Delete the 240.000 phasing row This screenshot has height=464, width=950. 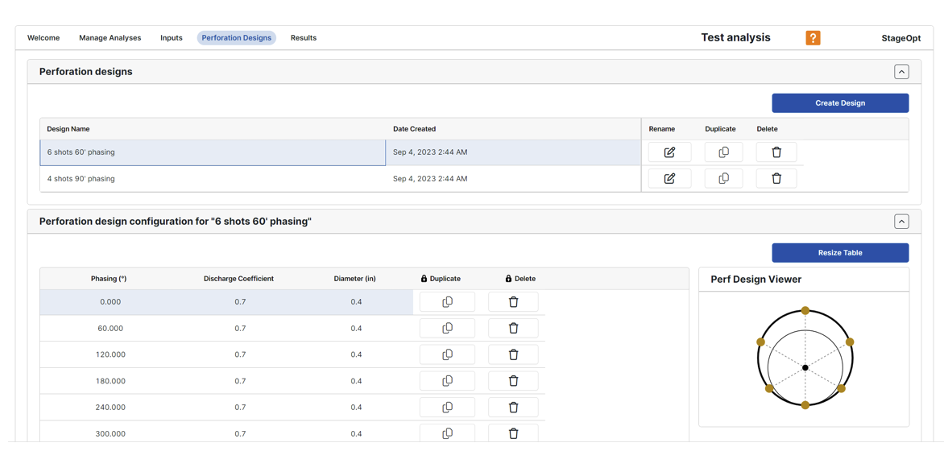pos(513,407)
